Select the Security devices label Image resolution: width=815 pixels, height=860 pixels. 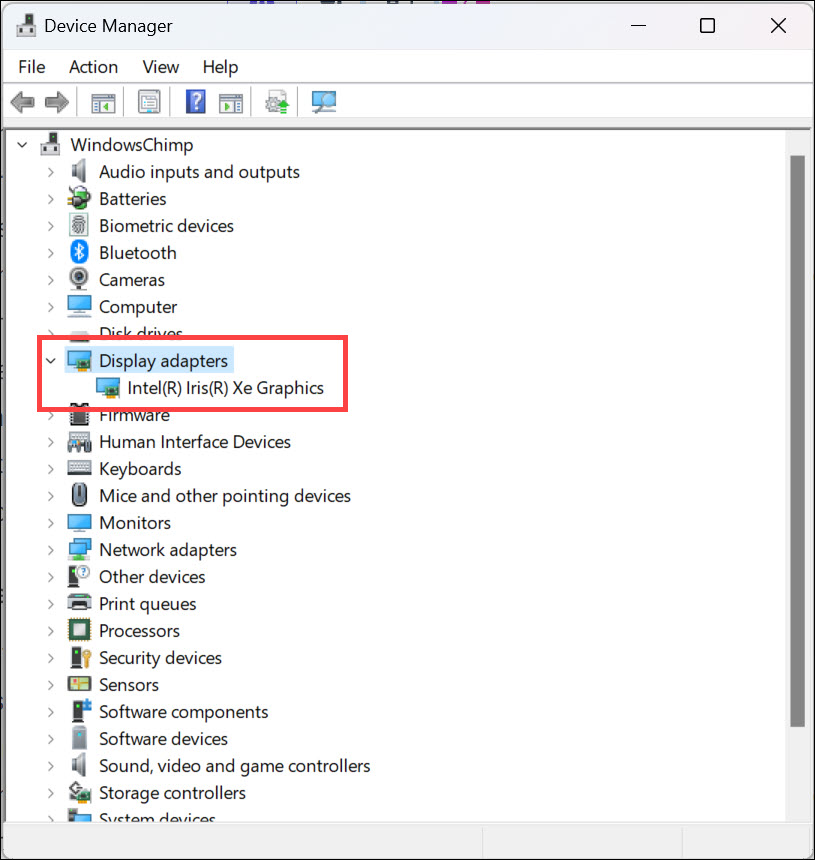160,658
